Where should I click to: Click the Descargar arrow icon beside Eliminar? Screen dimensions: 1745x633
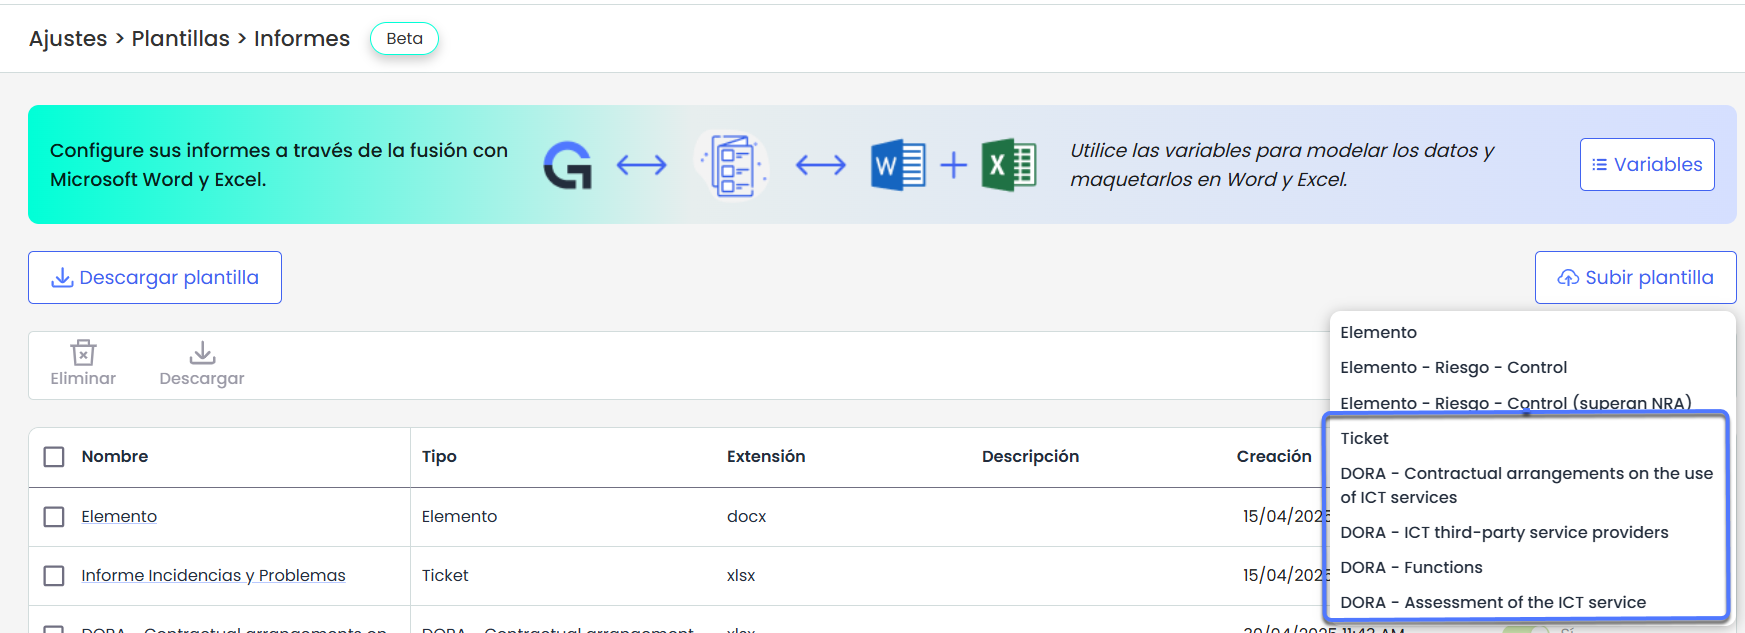click(x=202, y=353)
